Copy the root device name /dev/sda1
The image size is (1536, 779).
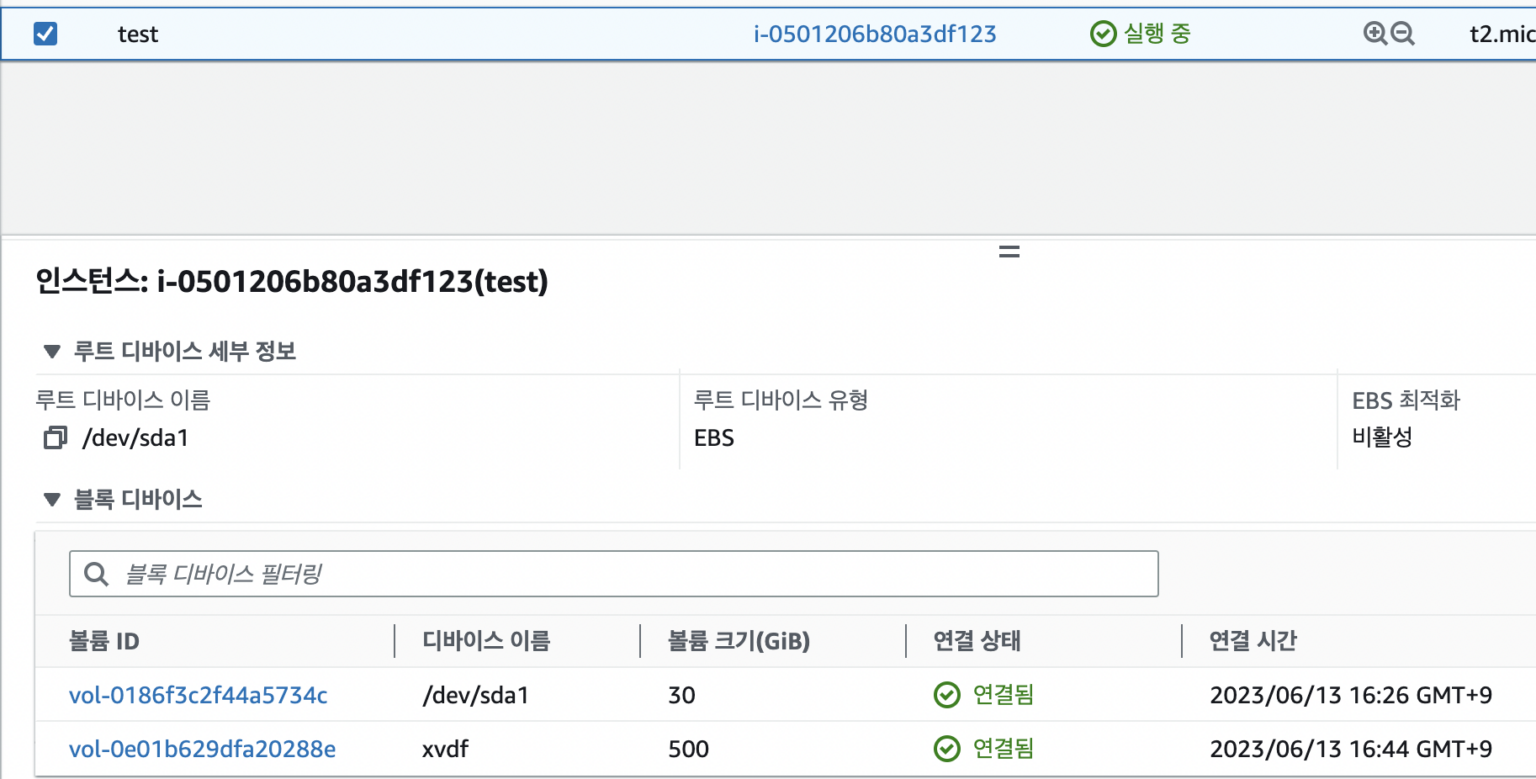click(55, 437)
